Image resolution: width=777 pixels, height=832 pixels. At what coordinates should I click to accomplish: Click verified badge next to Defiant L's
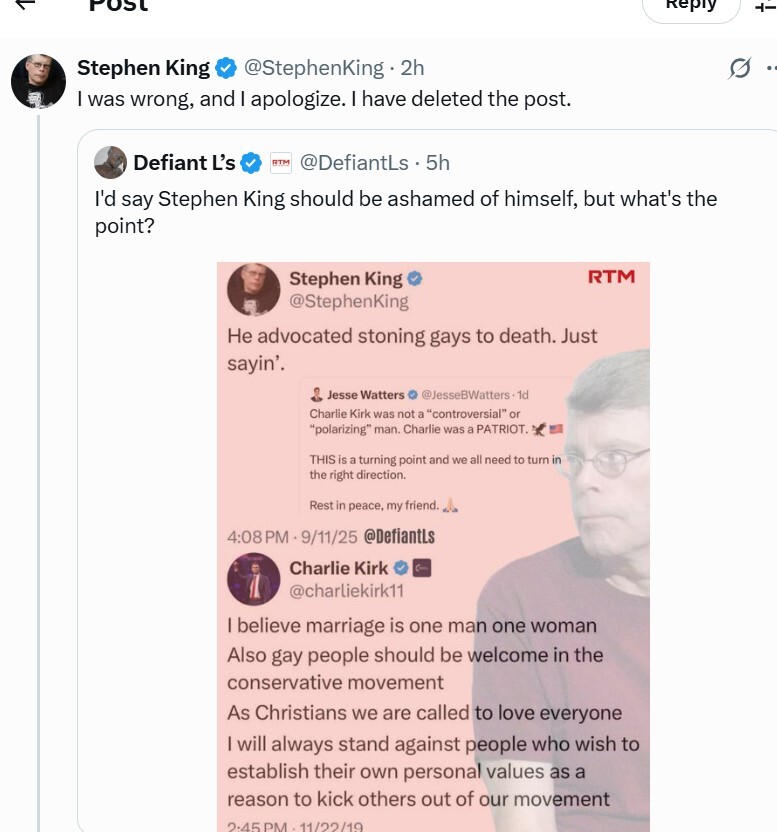[251, 162]
